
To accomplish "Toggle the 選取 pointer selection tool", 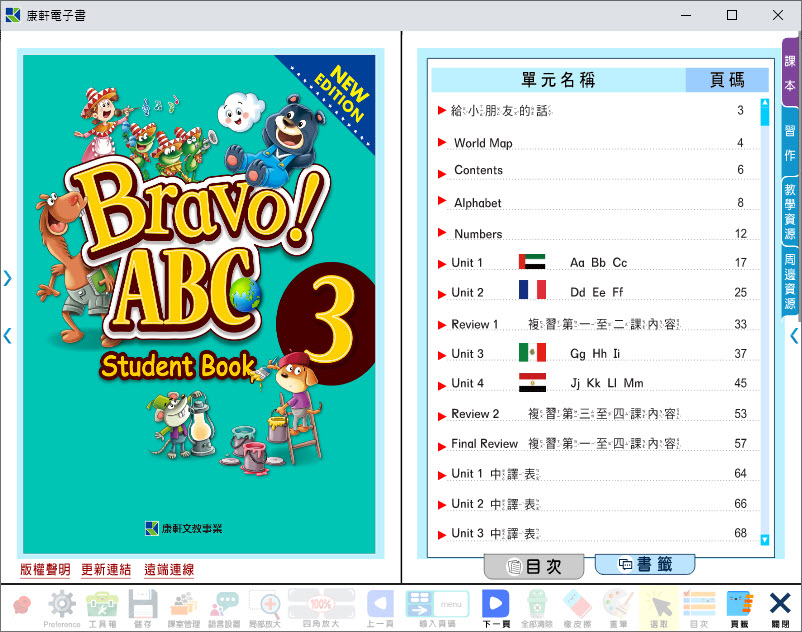I will 658,606.
